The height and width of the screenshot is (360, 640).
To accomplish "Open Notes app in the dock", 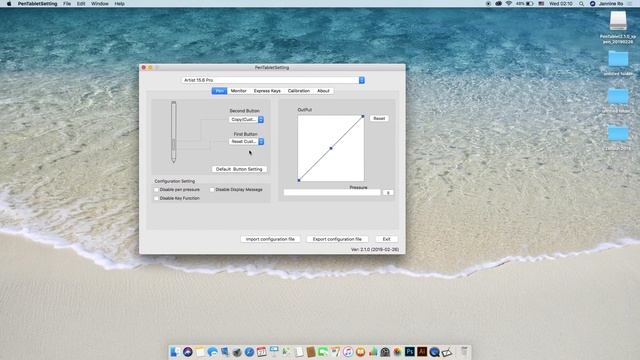I will 200,351.
